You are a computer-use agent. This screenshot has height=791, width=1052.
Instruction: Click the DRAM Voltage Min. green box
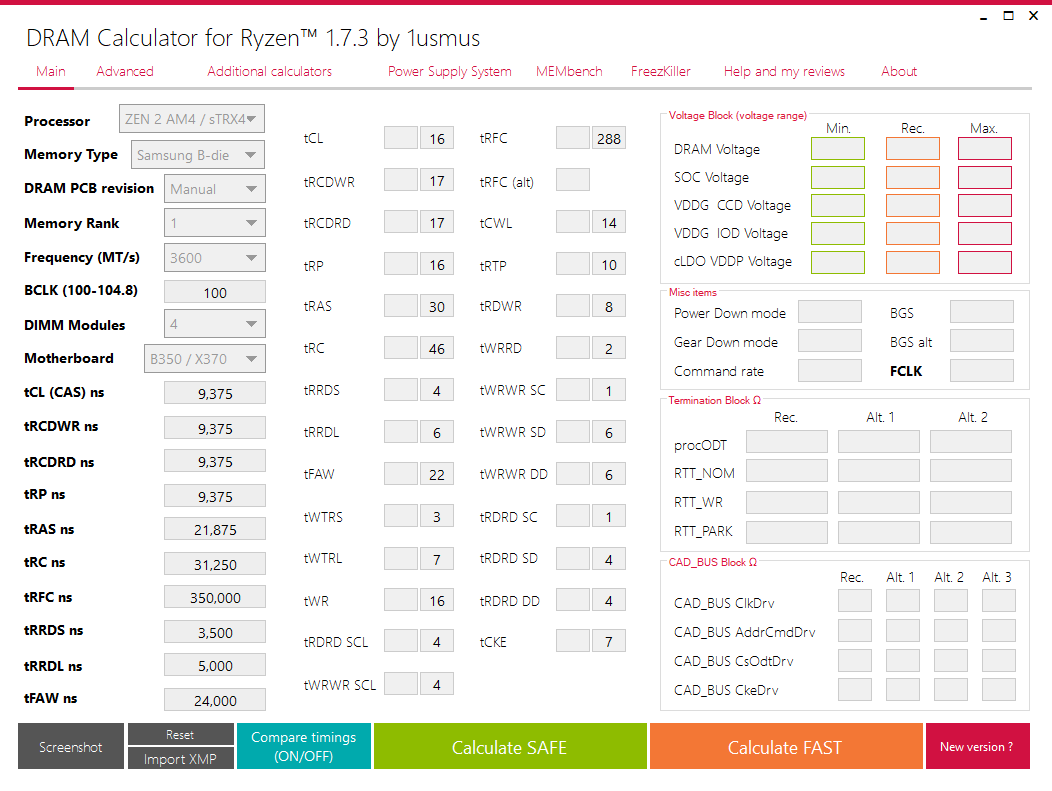838,149
